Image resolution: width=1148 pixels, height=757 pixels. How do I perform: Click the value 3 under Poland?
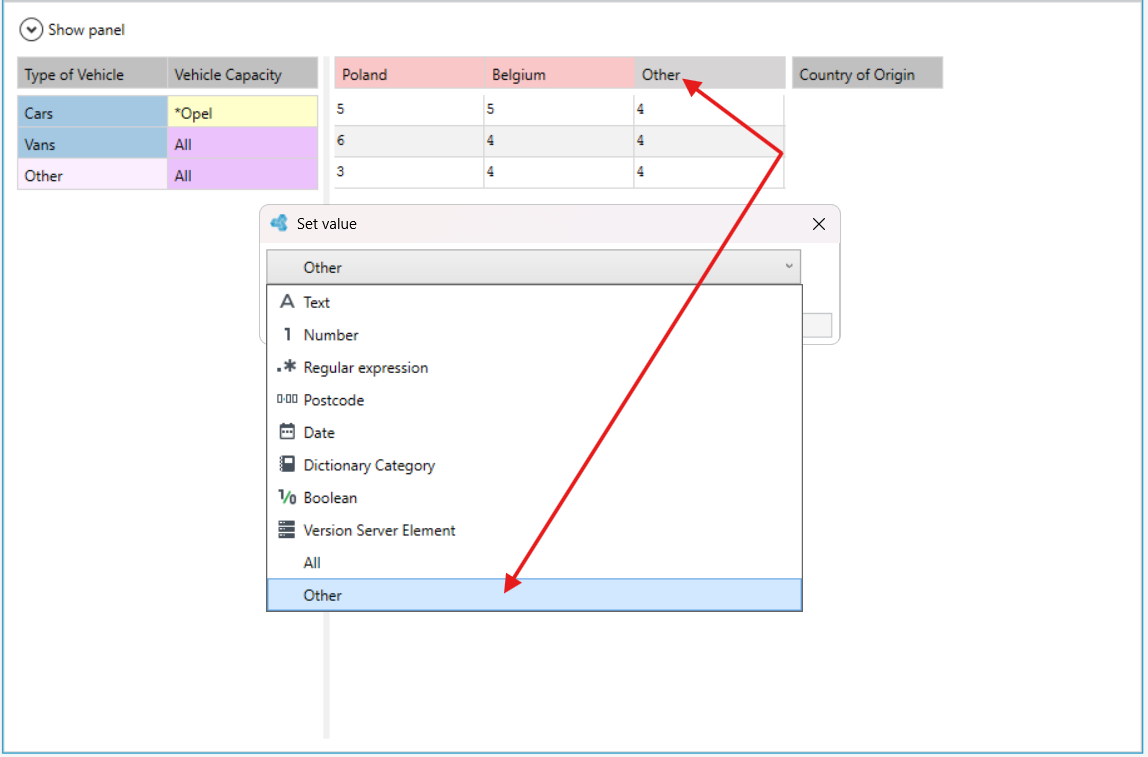click(409, 172)
